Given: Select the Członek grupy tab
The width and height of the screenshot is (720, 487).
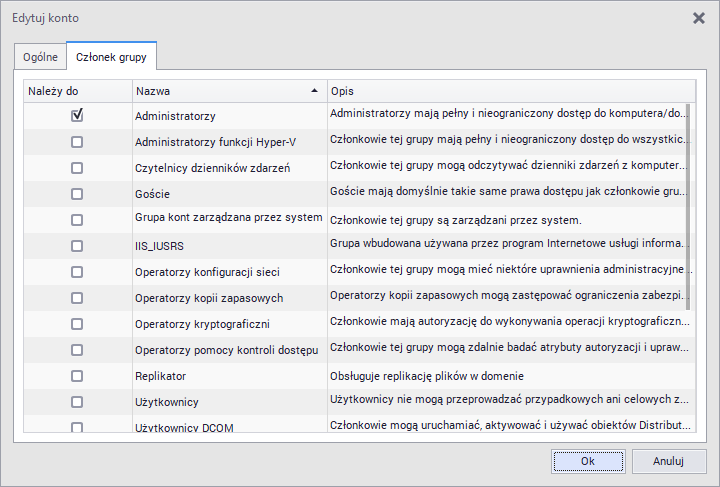Looking at the screenshot, I should [x=111, y=57].
